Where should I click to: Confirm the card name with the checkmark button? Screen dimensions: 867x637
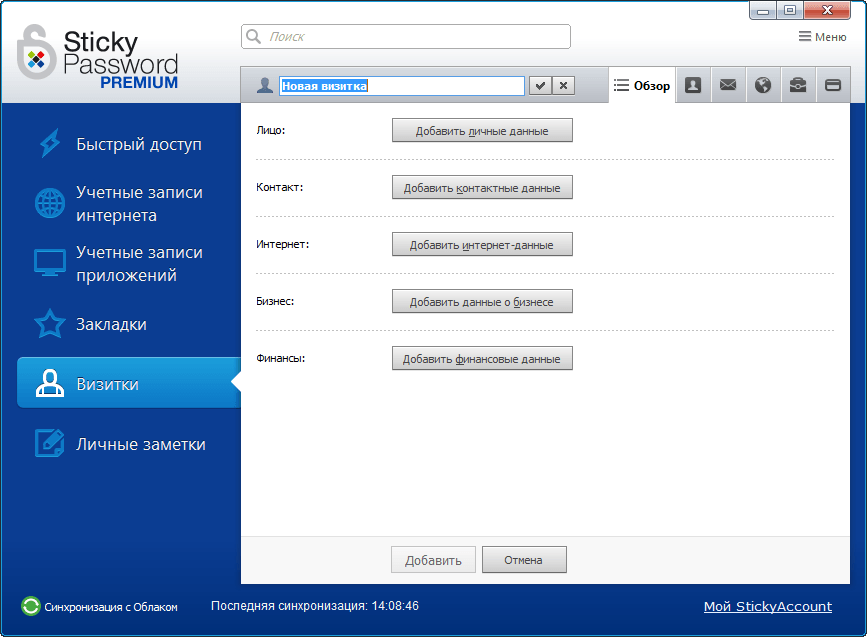[539, 85]
